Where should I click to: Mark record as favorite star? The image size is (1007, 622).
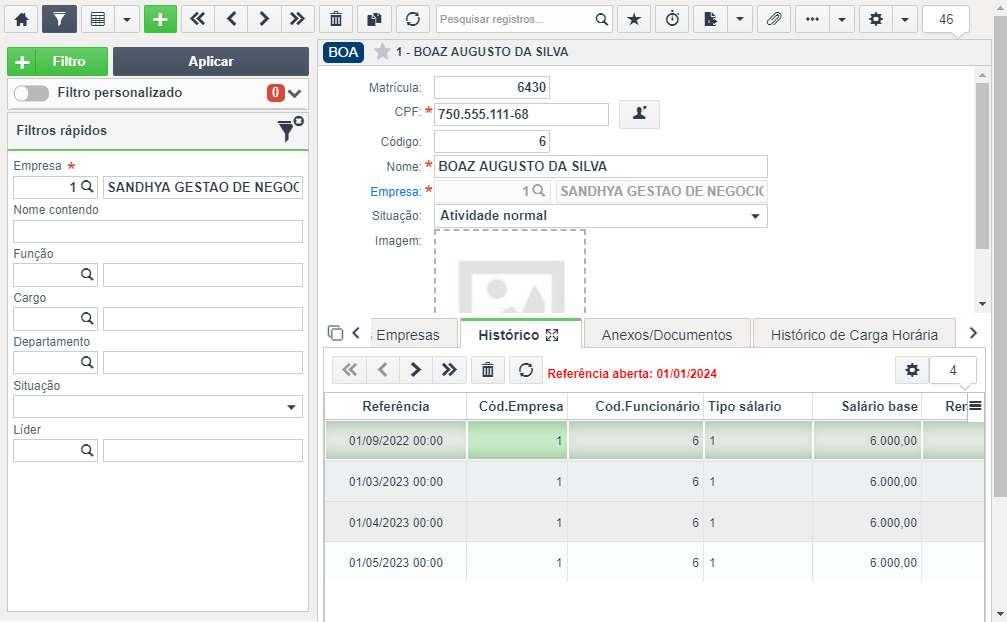(382, 51)
